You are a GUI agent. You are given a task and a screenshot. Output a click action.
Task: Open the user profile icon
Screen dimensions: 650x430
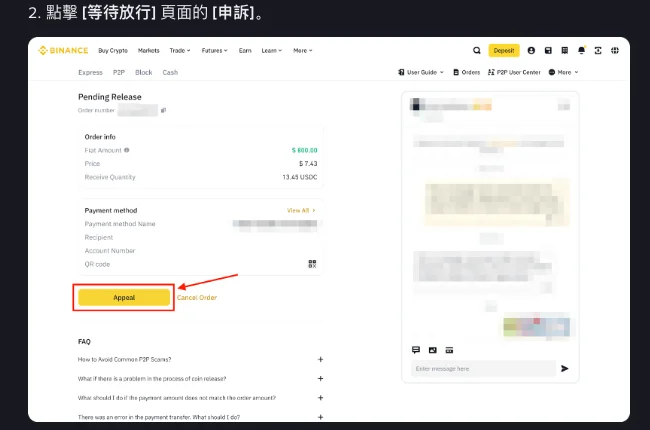(531, 51)
